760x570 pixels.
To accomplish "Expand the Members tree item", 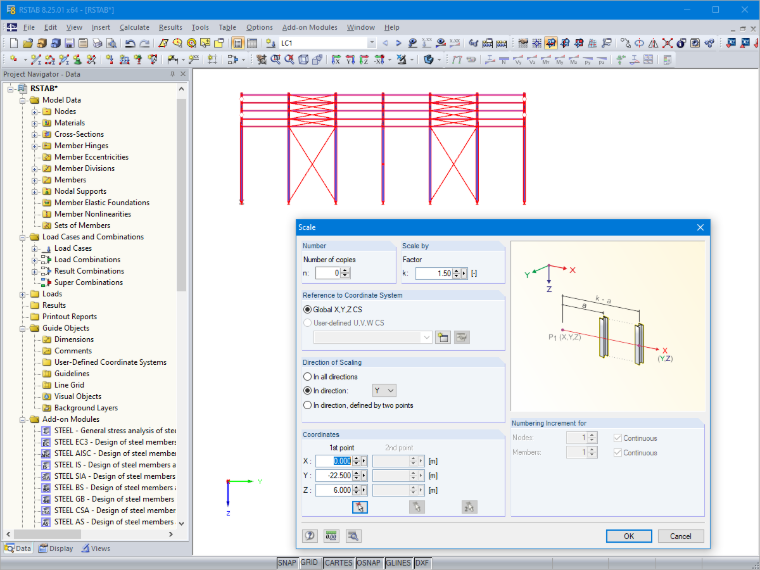I will tap(34, 180).
